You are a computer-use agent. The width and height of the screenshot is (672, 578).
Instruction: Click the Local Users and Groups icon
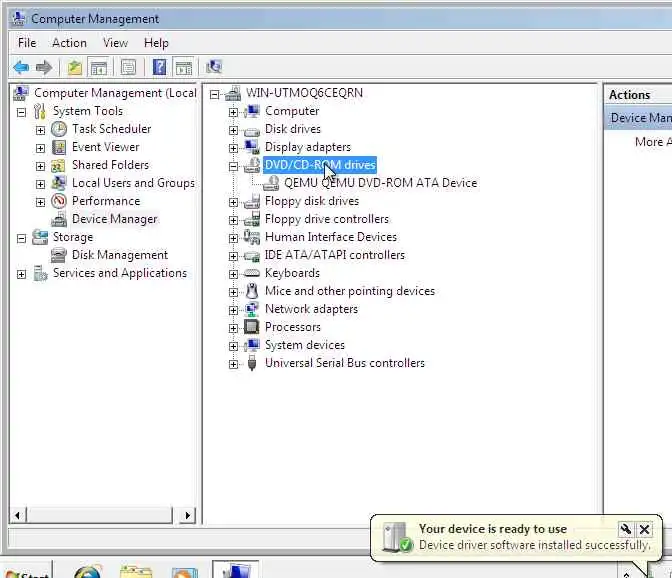59,183
